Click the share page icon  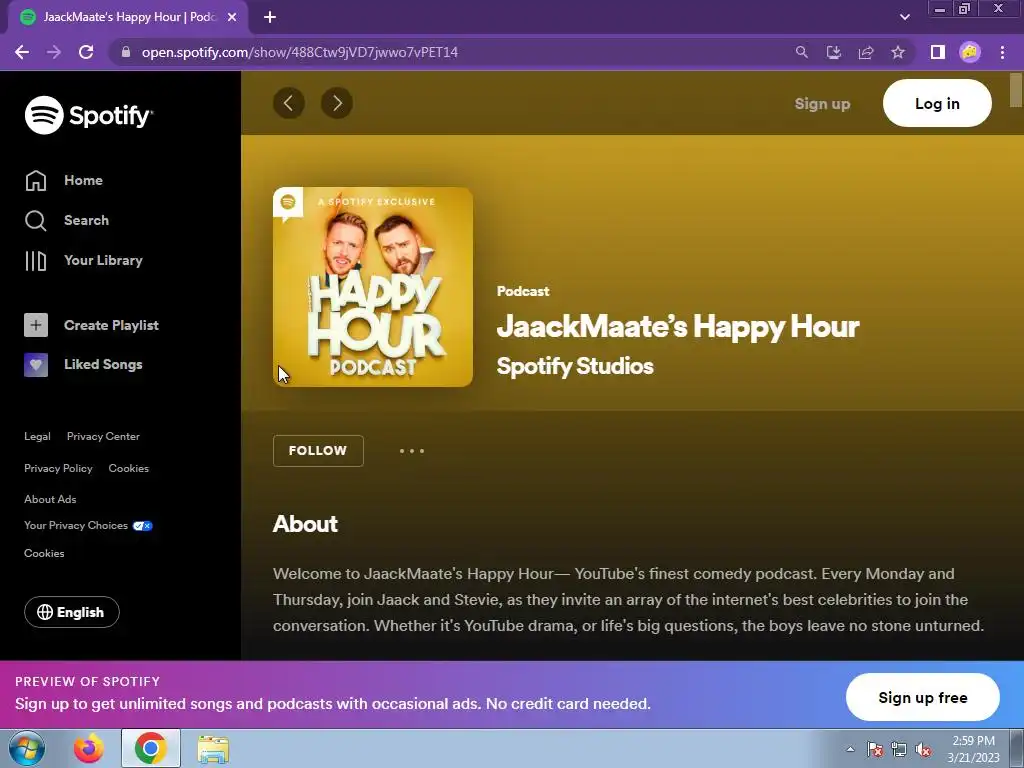866,52
